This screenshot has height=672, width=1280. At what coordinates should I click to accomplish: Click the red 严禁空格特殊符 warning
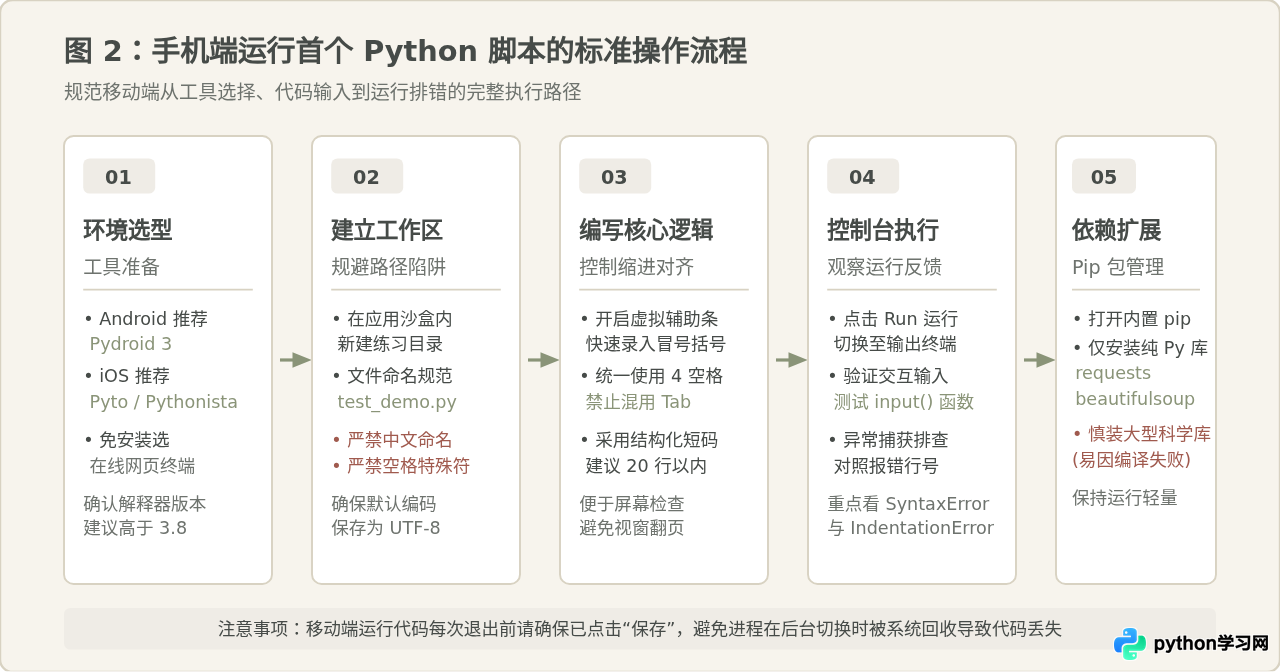coord(401,466)
